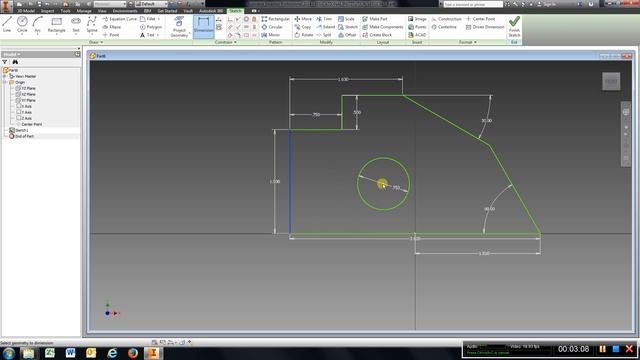
Task: Open the browser filter icon
Action: point(4,62)
